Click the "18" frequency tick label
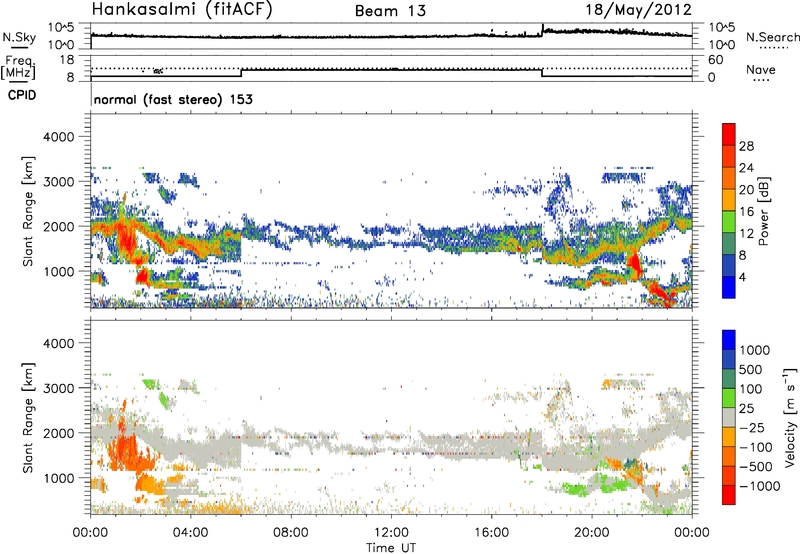 [x=67, y=60]
